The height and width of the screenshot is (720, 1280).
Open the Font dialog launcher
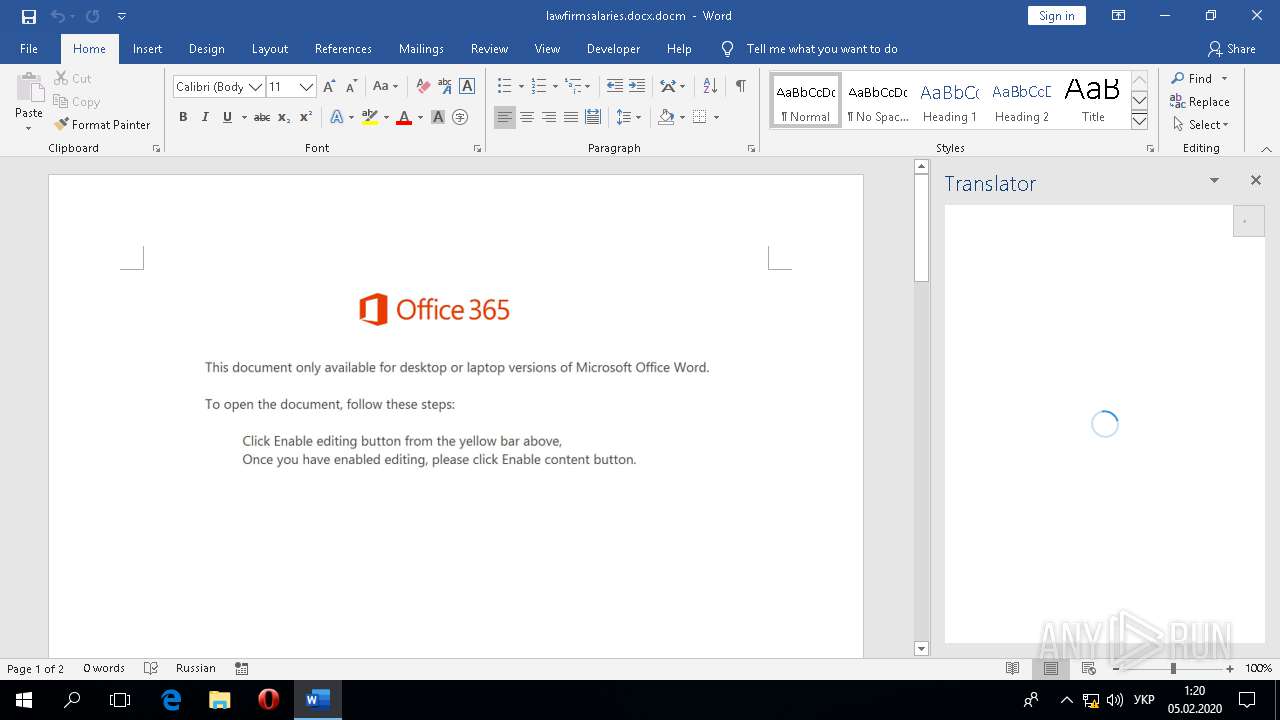point(477,148)
